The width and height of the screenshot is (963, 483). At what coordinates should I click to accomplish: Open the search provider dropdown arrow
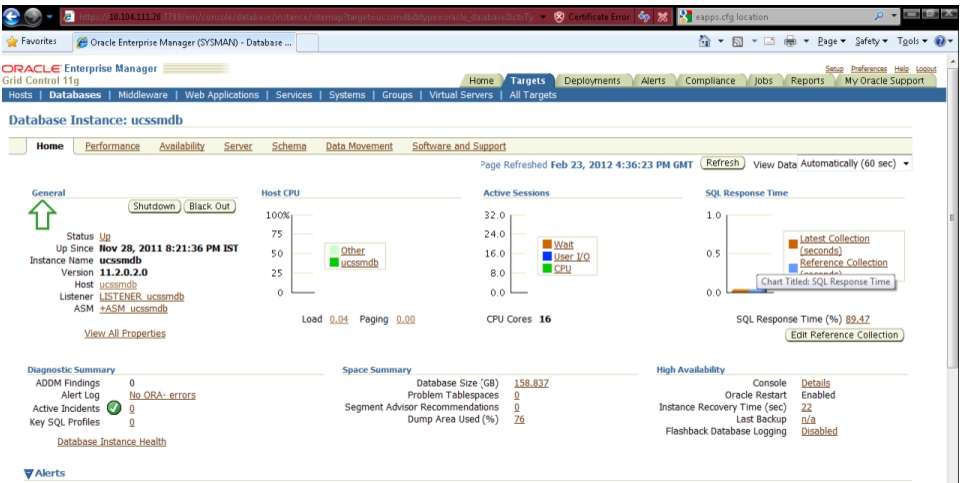[x=894, y=16]
